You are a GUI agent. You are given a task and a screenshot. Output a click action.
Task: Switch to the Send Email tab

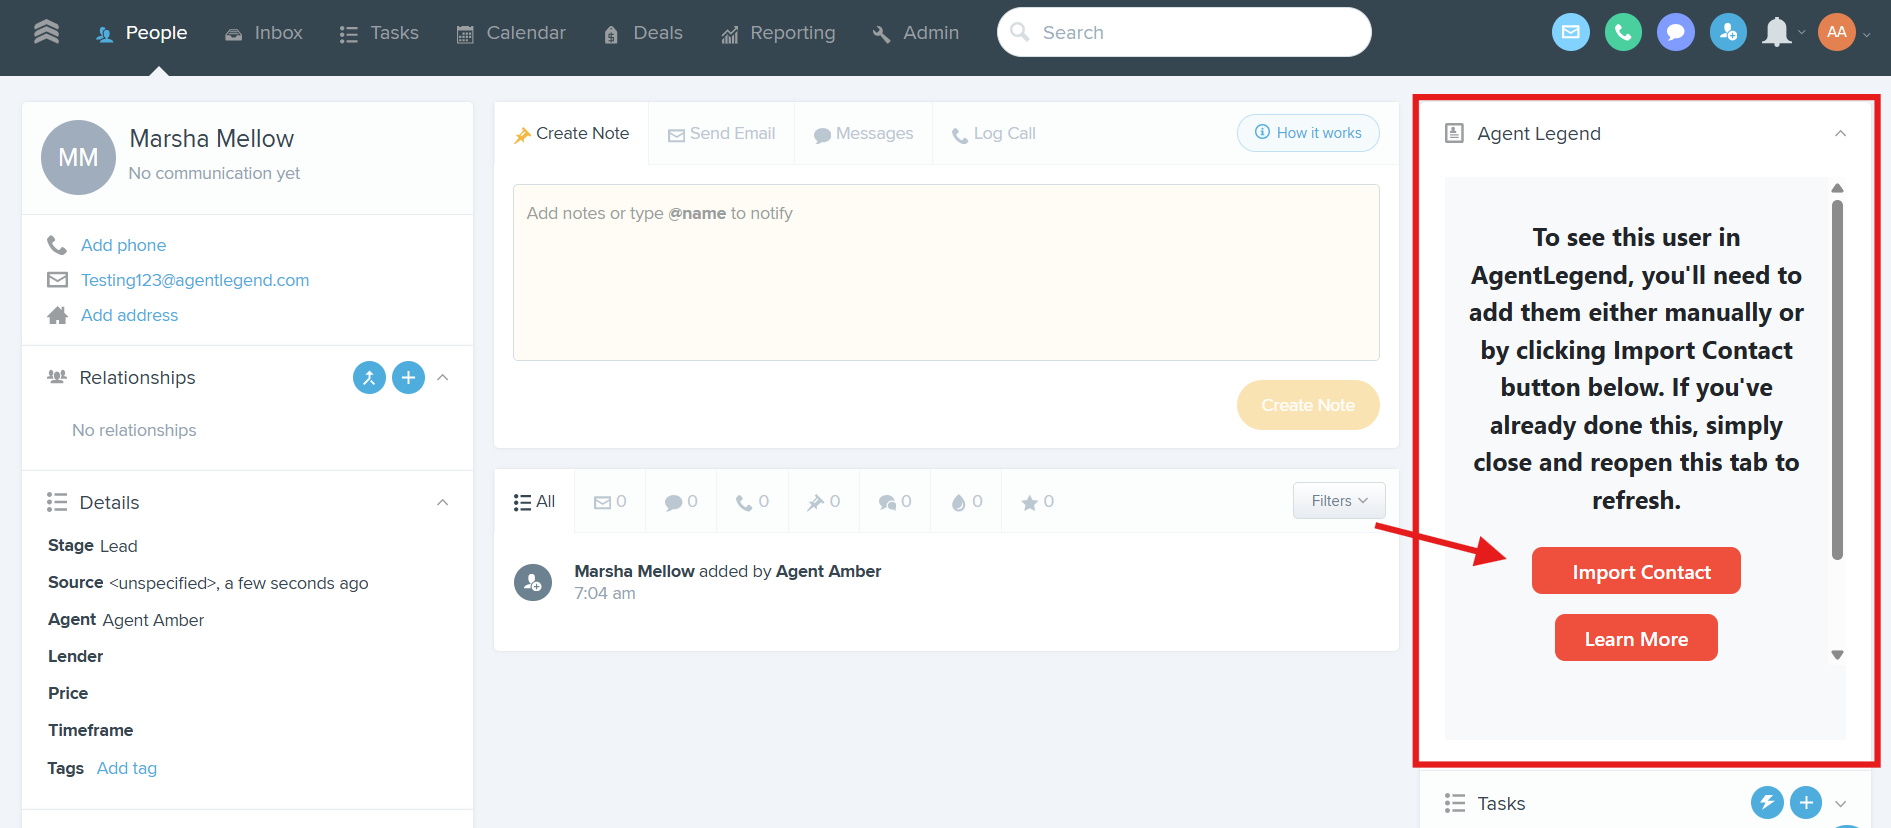[721, 133]
